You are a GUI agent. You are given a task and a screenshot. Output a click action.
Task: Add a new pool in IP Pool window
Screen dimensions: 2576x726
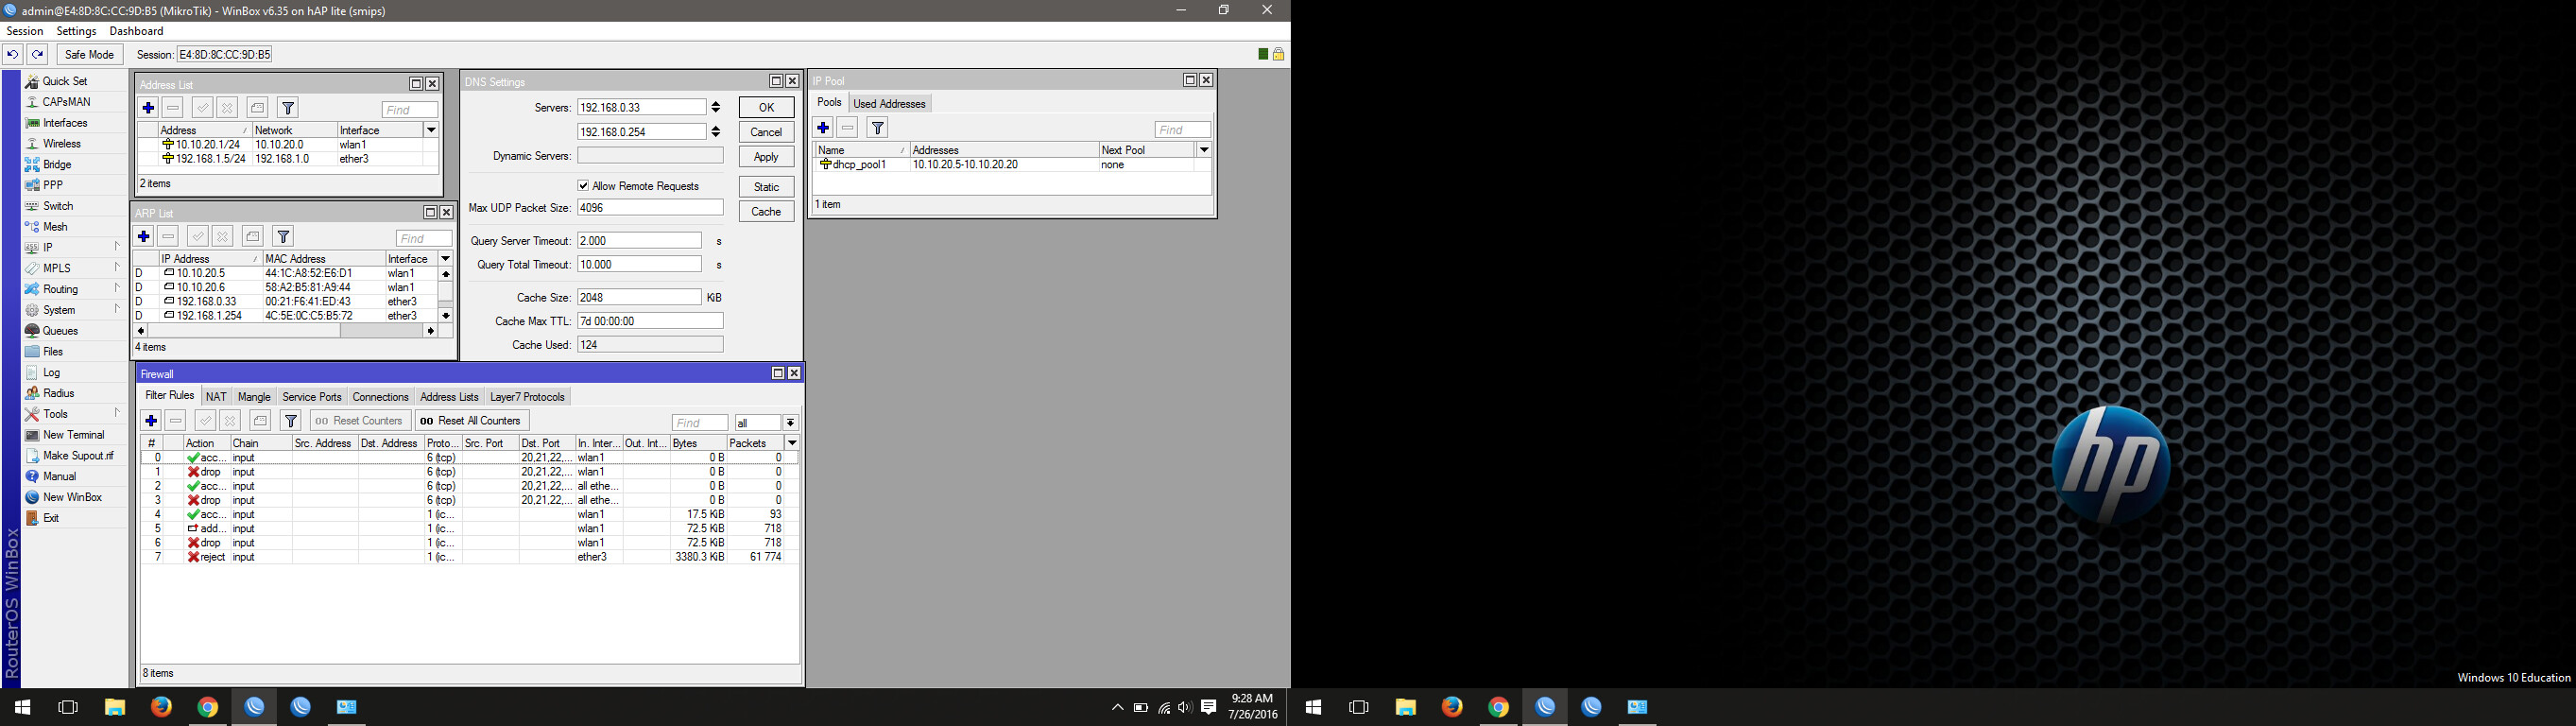(823, 128)
